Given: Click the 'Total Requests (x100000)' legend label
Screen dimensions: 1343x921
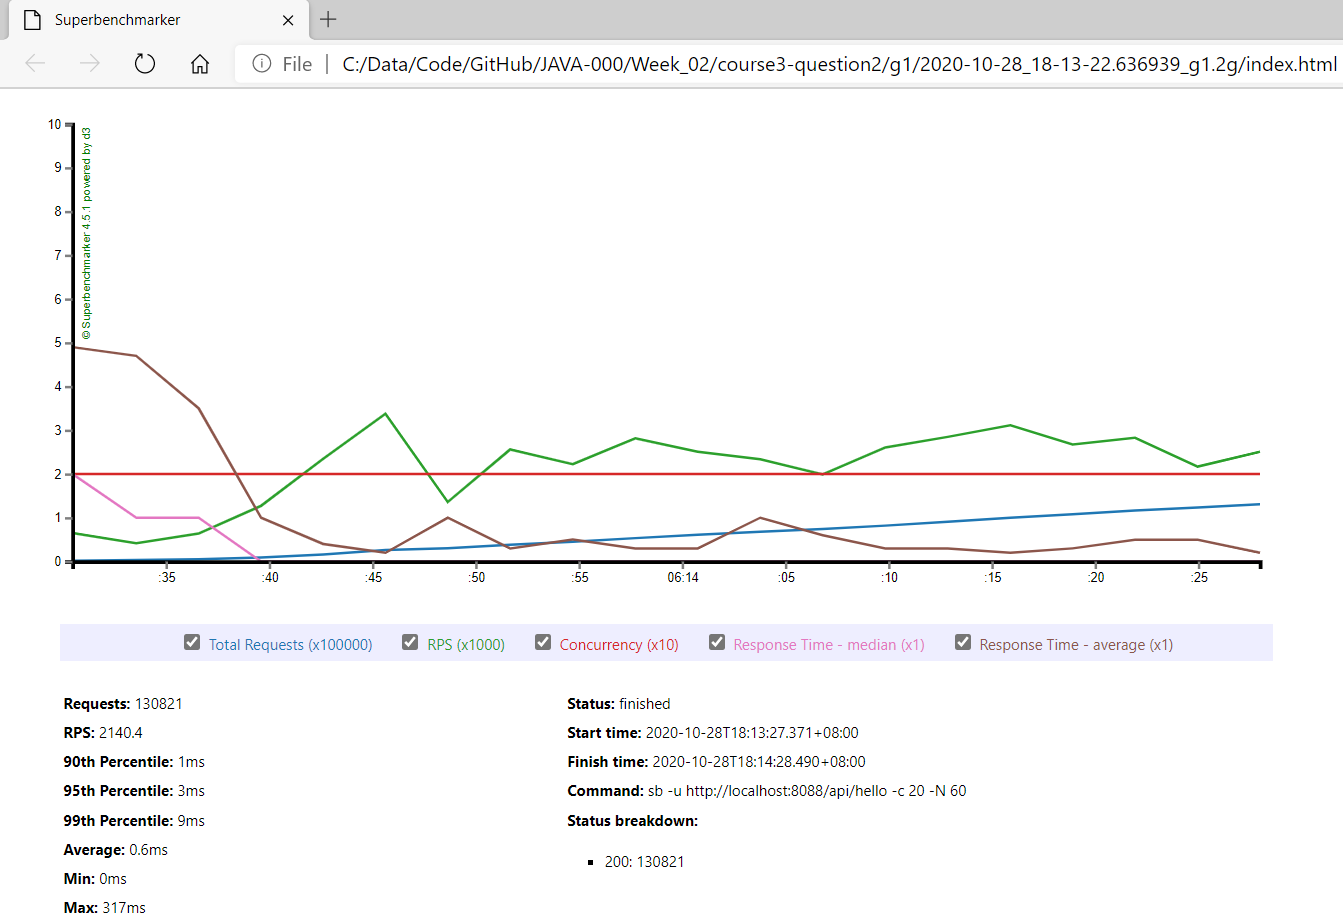Looking at the screenshot, I should [x=290, y=645].
